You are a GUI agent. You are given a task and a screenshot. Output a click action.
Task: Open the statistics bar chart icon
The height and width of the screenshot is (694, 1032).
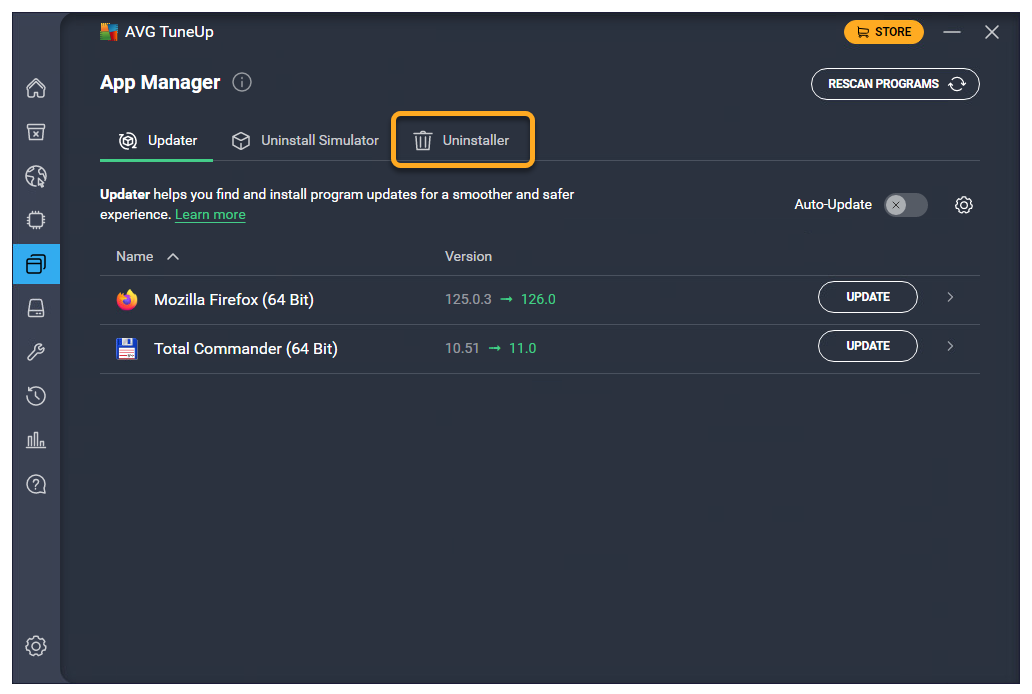tap(36, 440)
